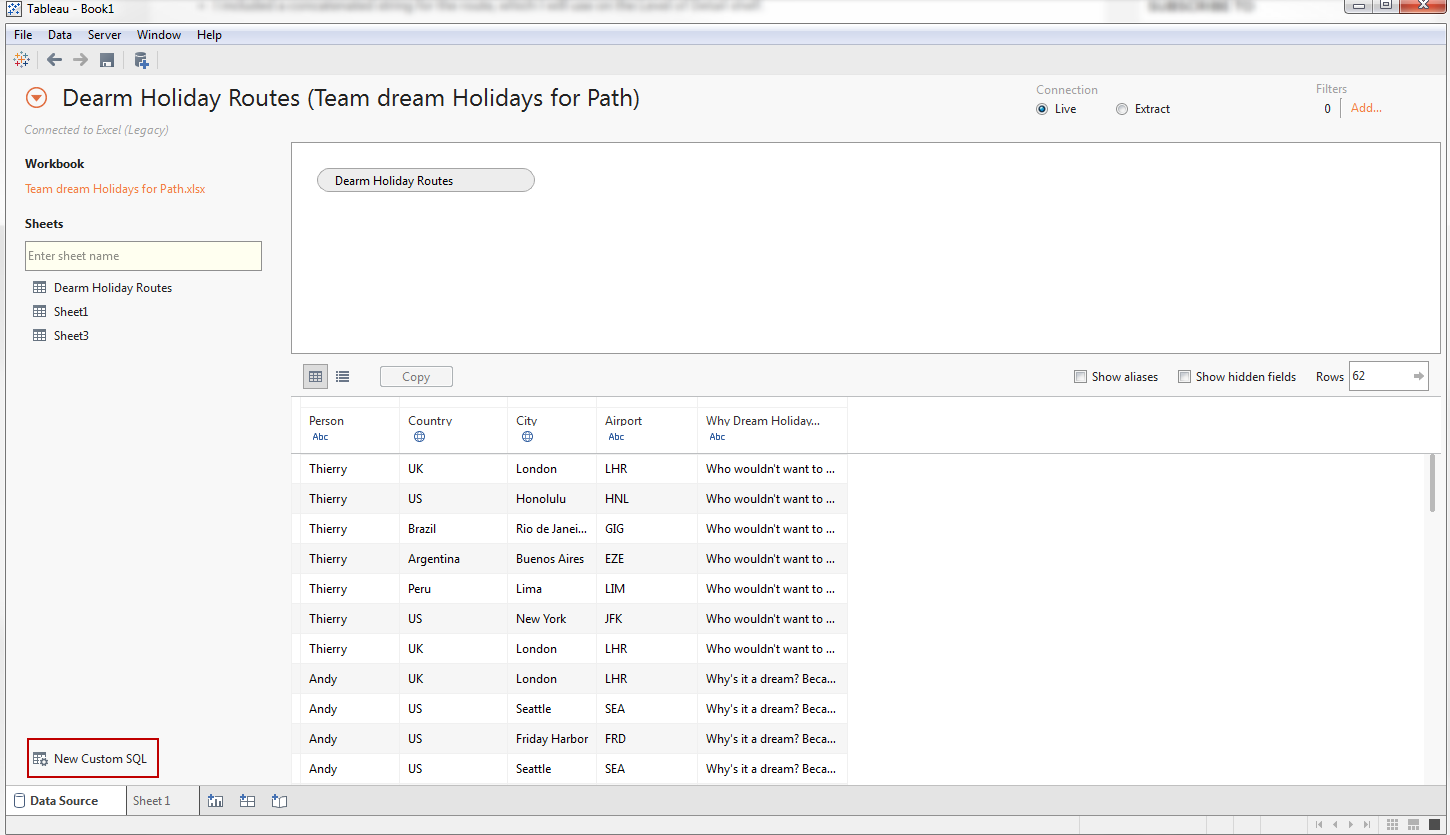Open the File menu
The width and height of the screenshot is (1450, 835).
tap(23, 35)
